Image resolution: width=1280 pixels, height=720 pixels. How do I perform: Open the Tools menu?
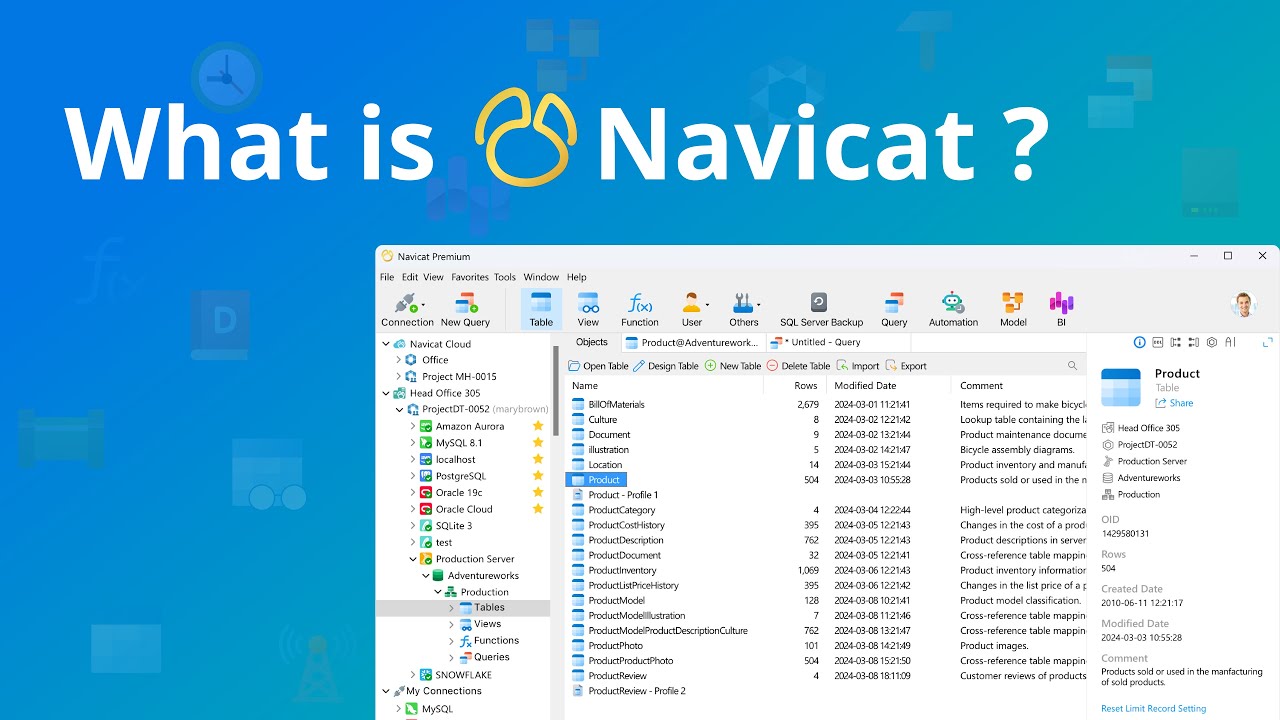tap(505, 277)
